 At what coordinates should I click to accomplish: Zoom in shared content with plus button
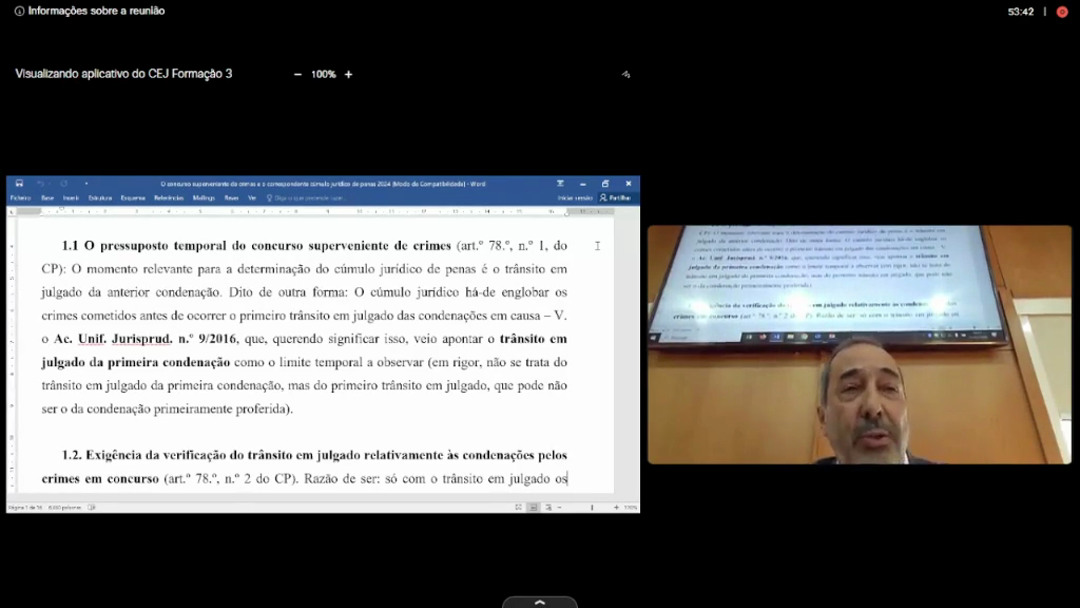[348, 74]
